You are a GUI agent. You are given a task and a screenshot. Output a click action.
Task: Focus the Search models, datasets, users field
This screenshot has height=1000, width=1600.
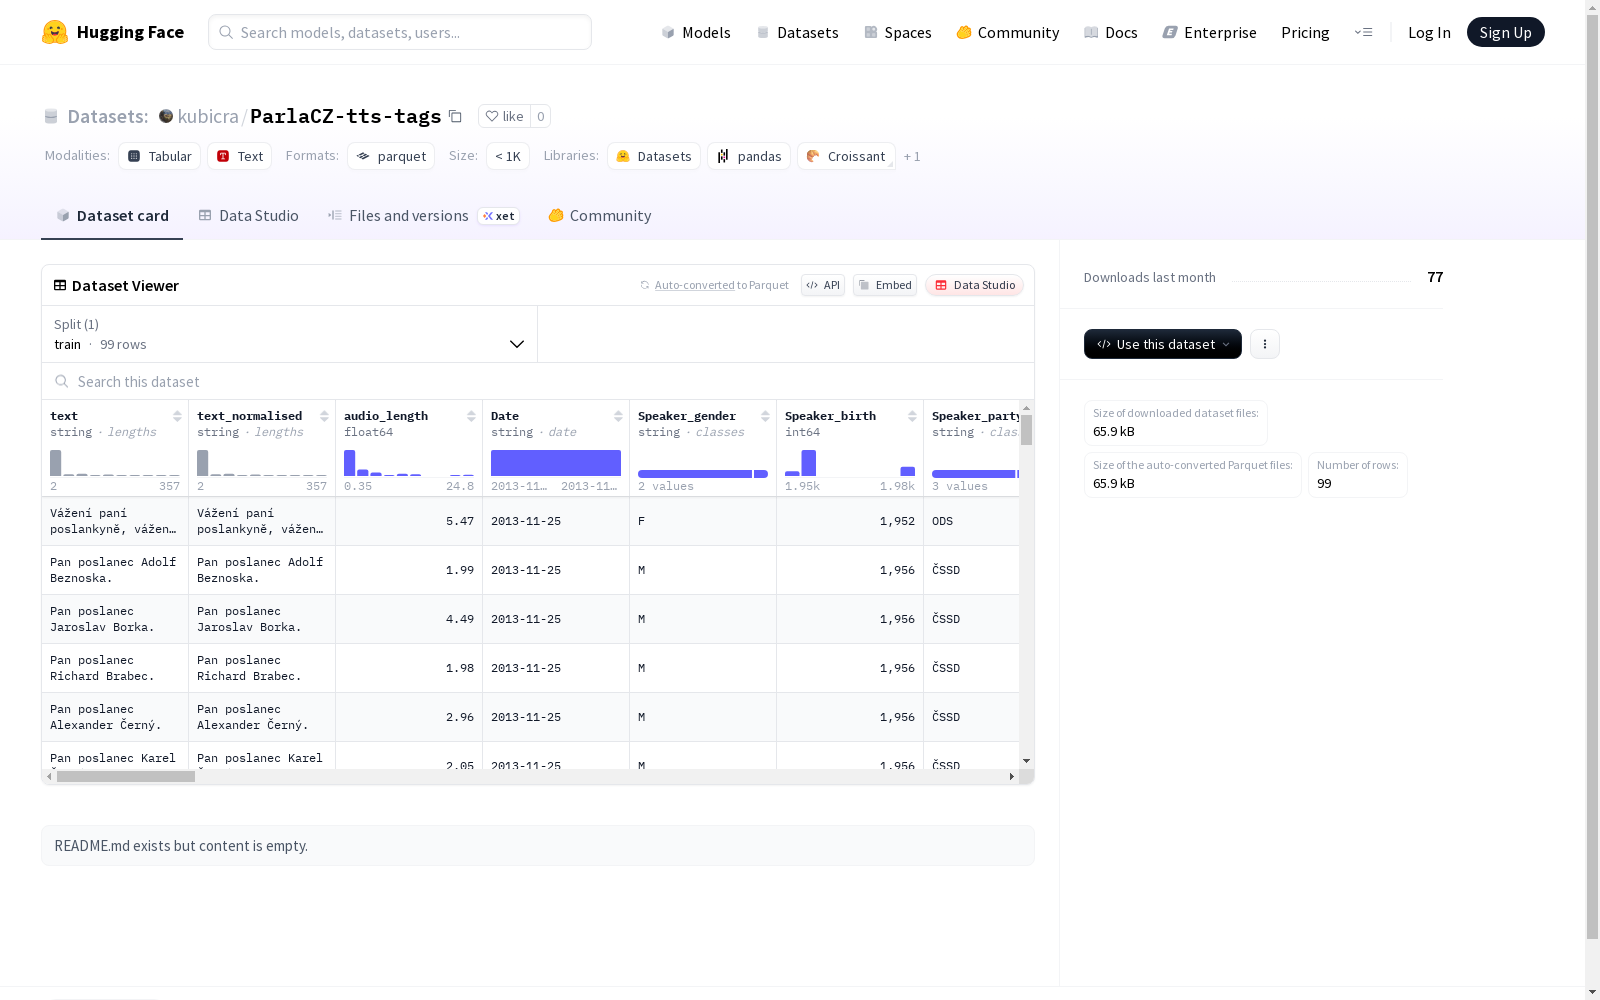[x=400, y=32]
